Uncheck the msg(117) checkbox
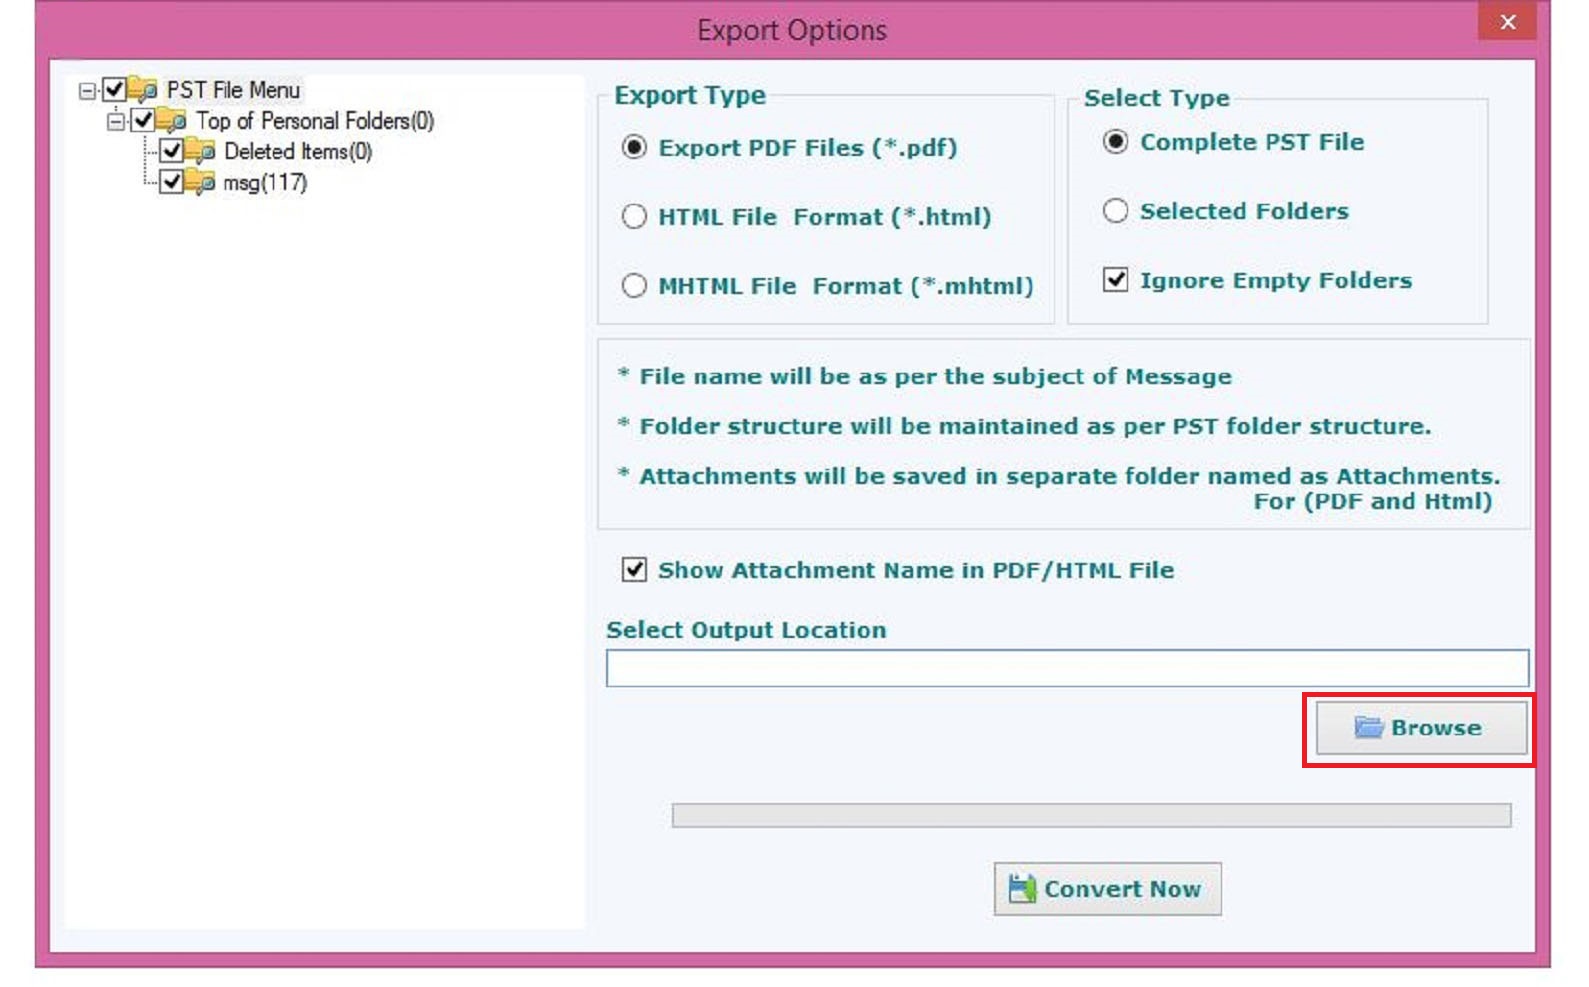1589x987 pixels. coord(171,182)
